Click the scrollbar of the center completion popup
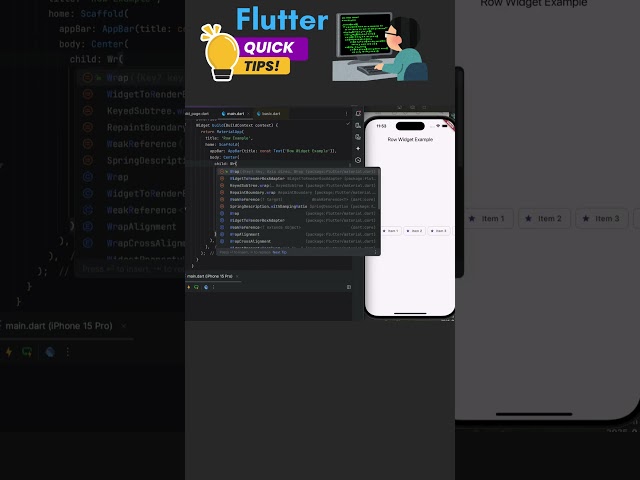Image resolution: width=640 pixels, height=480 pixels. click(x=378, y=190)
